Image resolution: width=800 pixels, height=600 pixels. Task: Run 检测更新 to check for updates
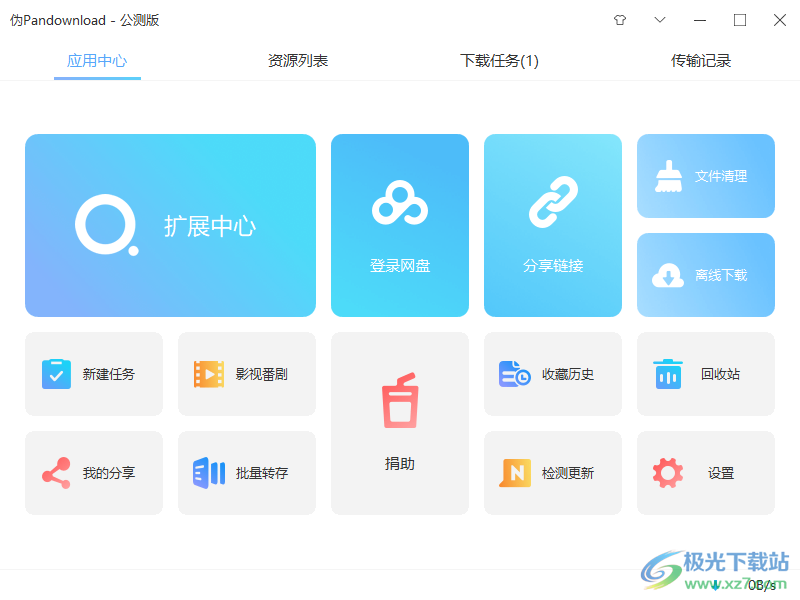(x=552, y=472)
